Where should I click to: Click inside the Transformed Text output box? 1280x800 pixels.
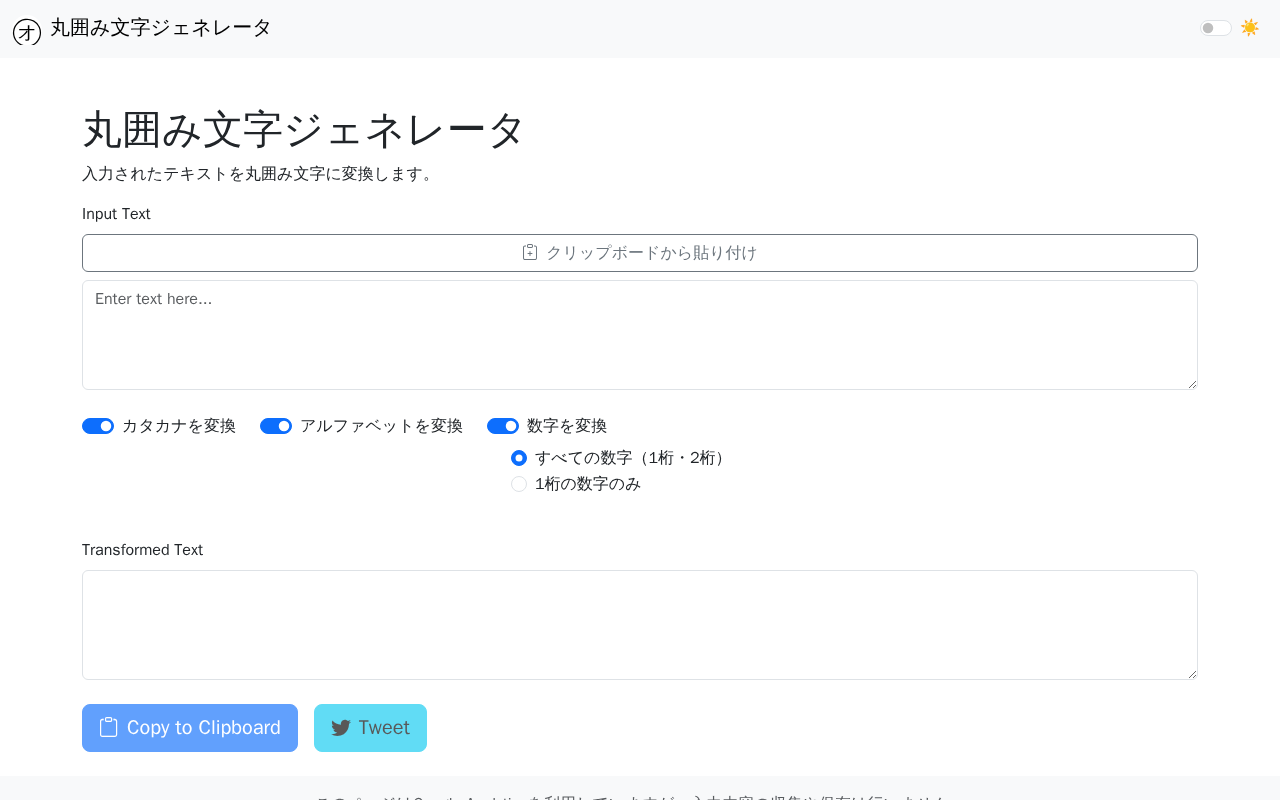pyautogui.click(x=640, y=625)
